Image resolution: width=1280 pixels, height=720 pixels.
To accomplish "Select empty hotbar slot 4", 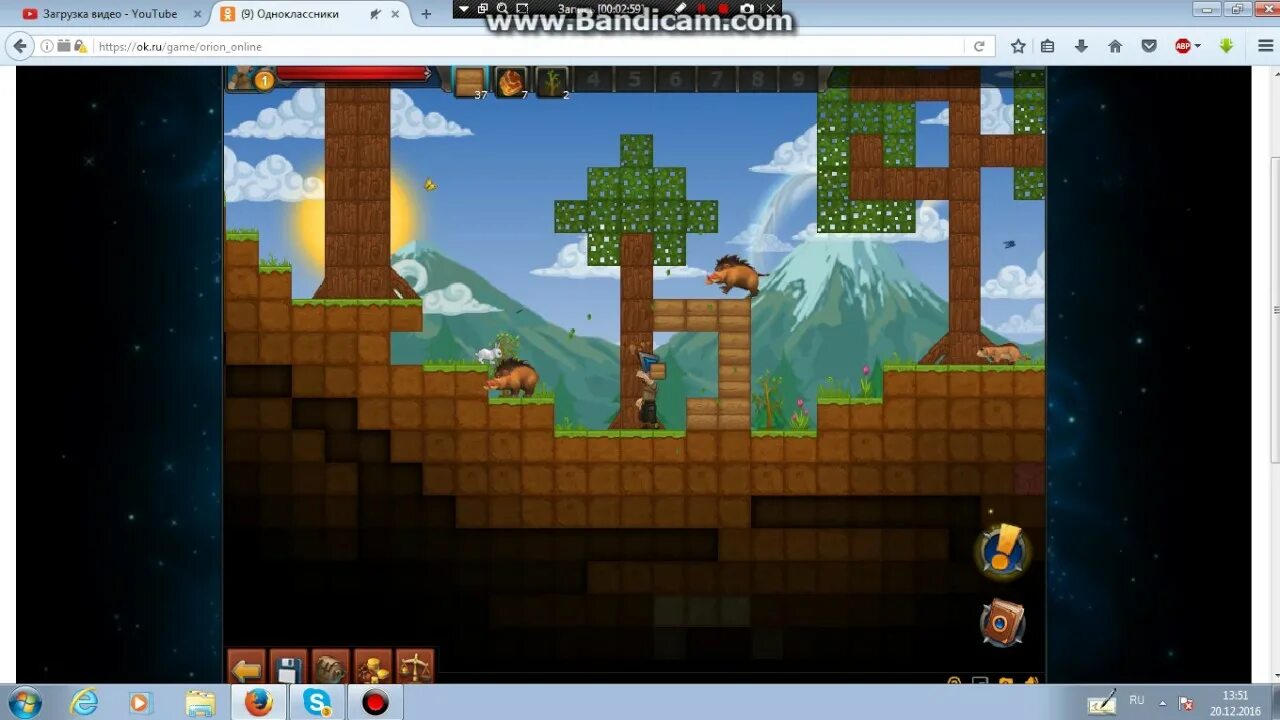I will click(593, 80).
